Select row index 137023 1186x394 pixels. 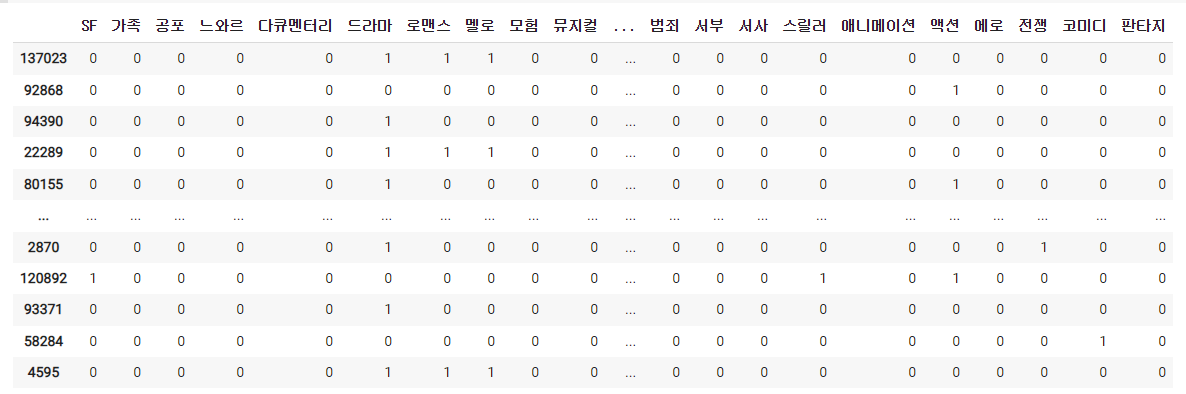(x=43, y=58)
